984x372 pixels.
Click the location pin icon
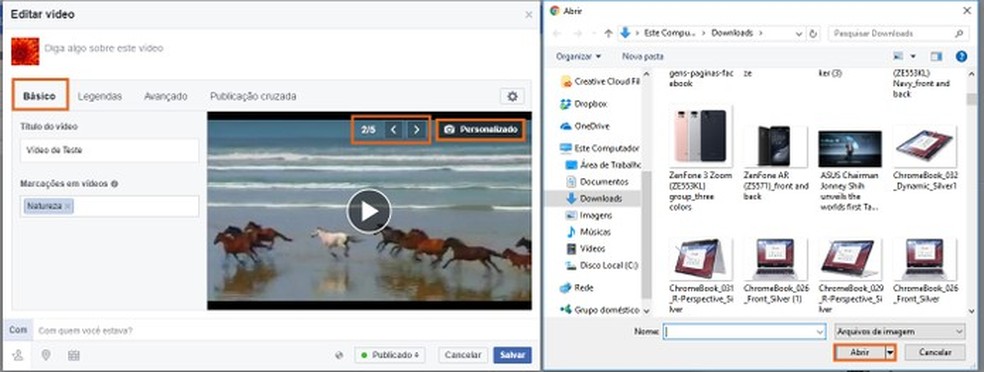[46, 356]
